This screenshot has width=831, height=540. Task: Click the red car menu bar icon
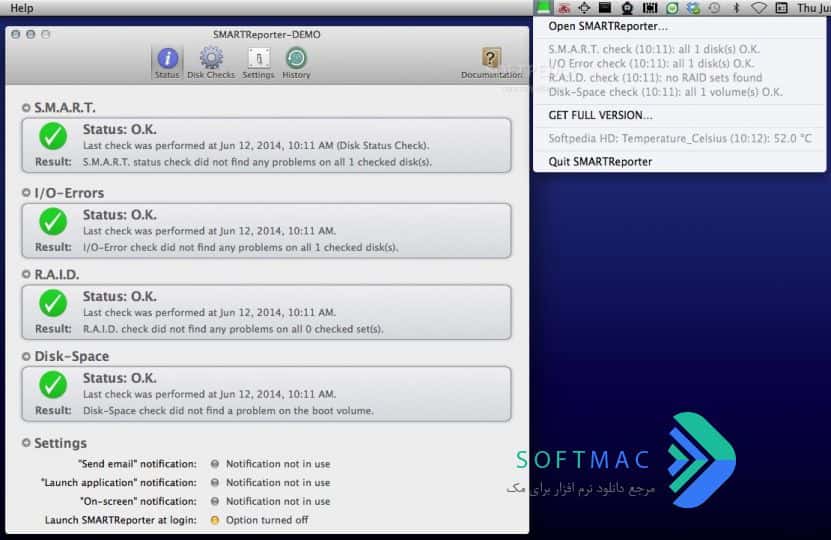click(564, 8)
